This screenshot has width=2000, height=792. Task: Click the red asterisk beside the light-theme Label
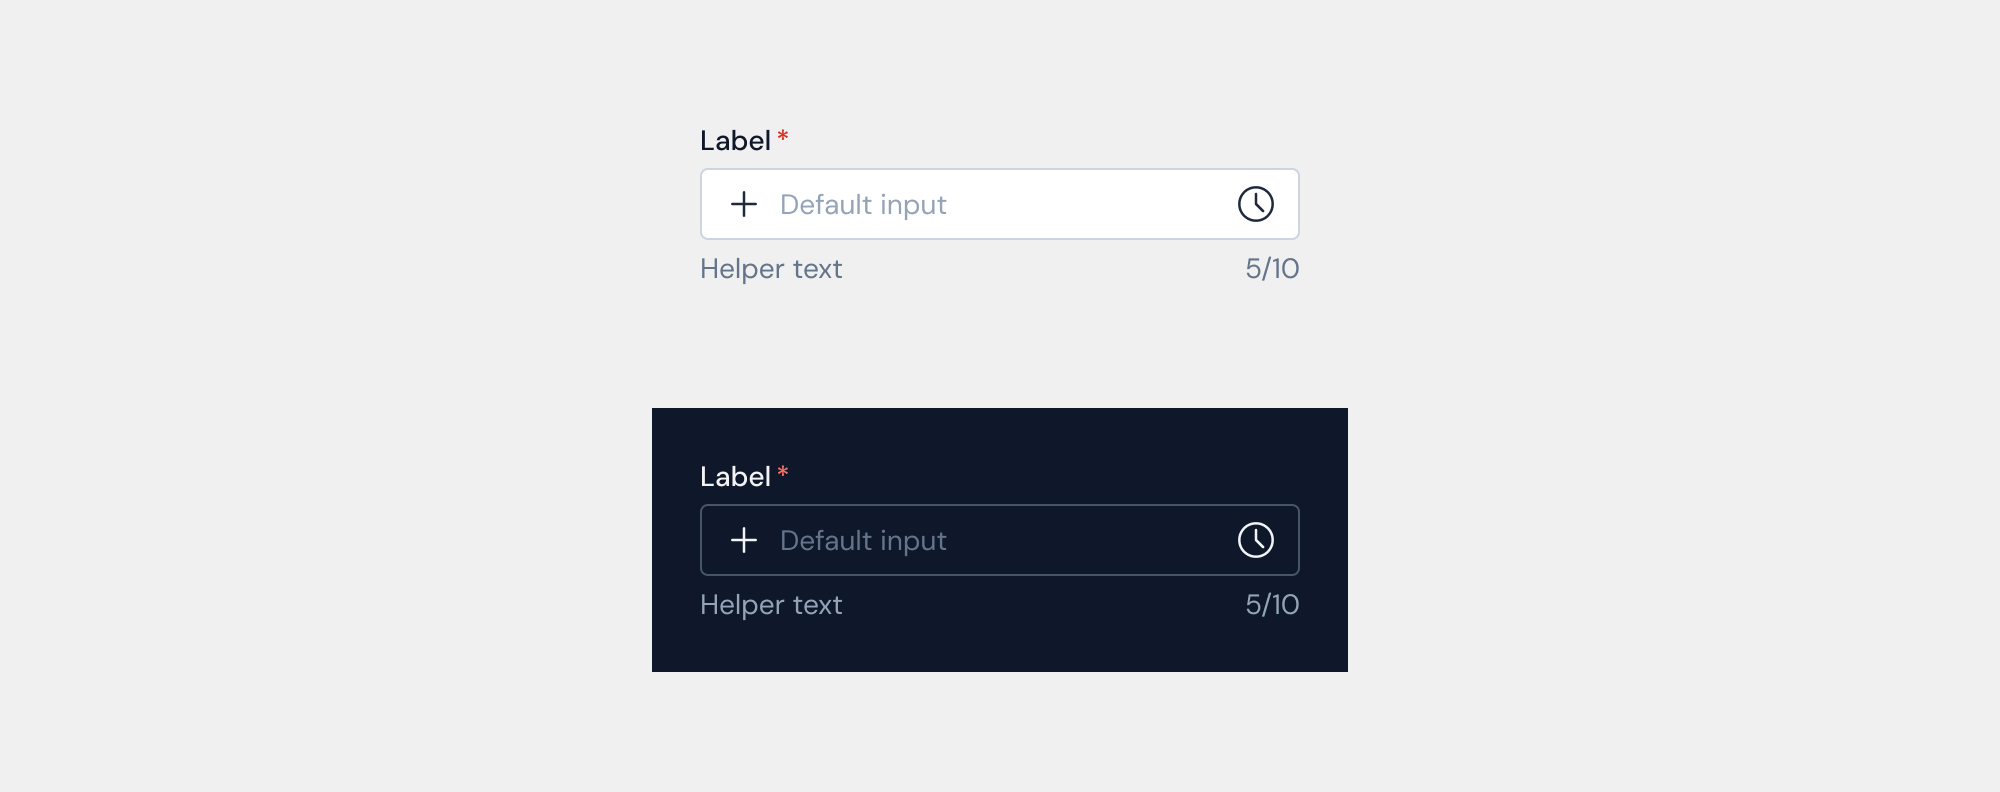point(783,136)
